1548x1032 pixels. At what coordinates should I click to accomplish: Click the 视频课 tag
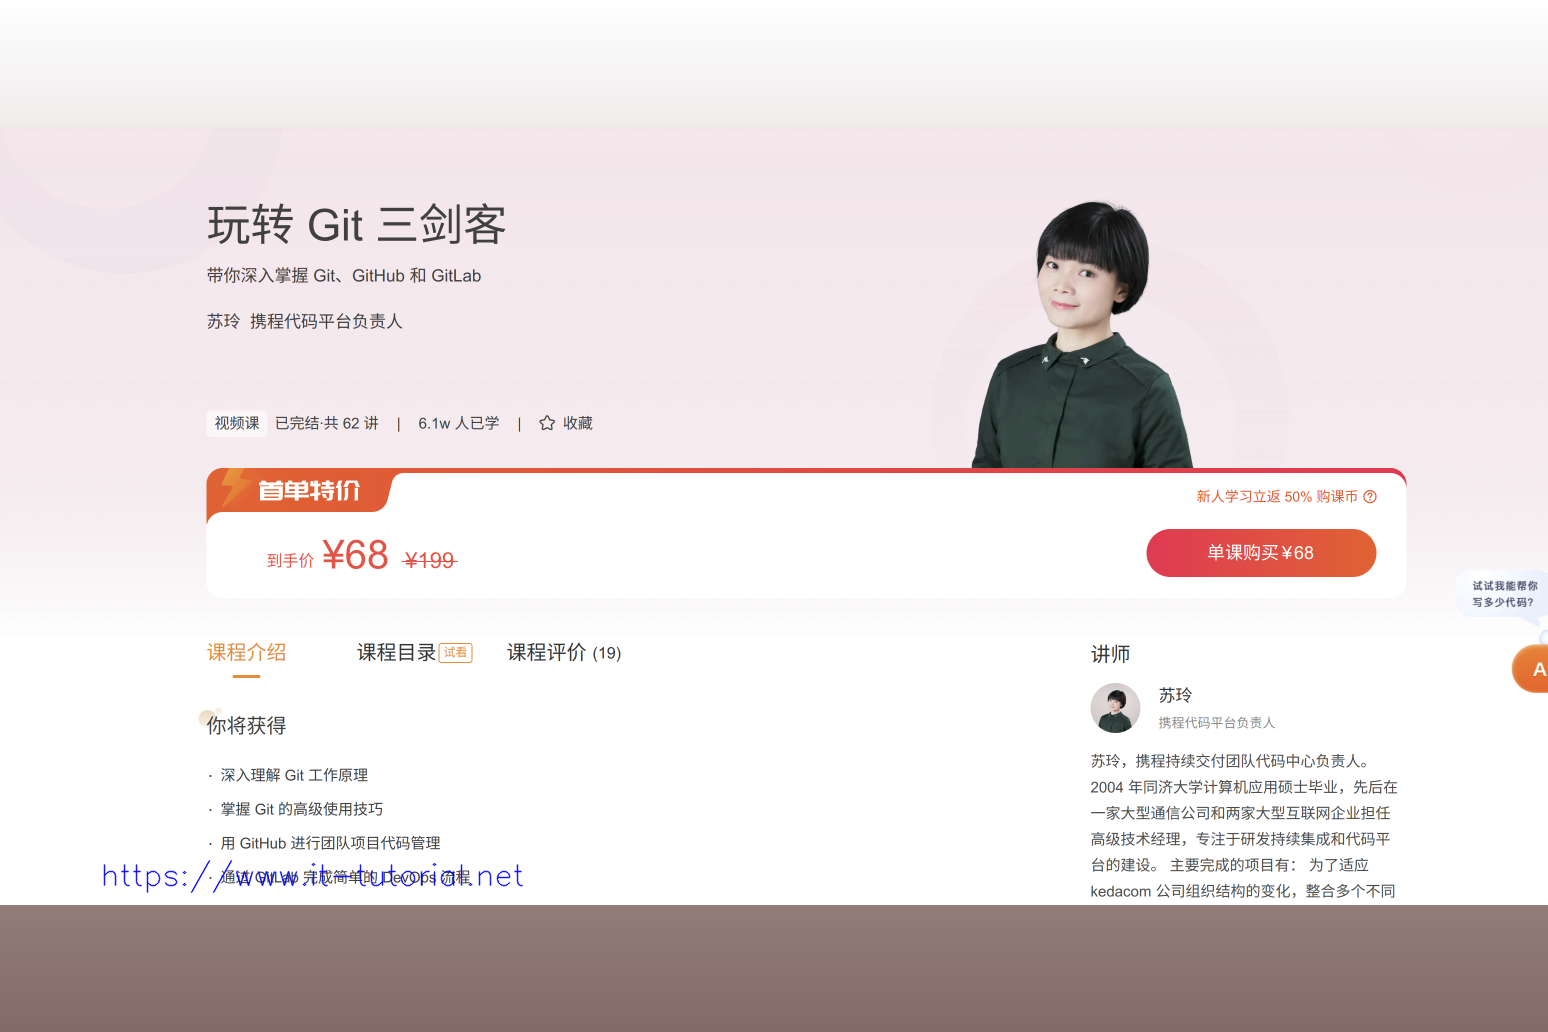[237, 423]
